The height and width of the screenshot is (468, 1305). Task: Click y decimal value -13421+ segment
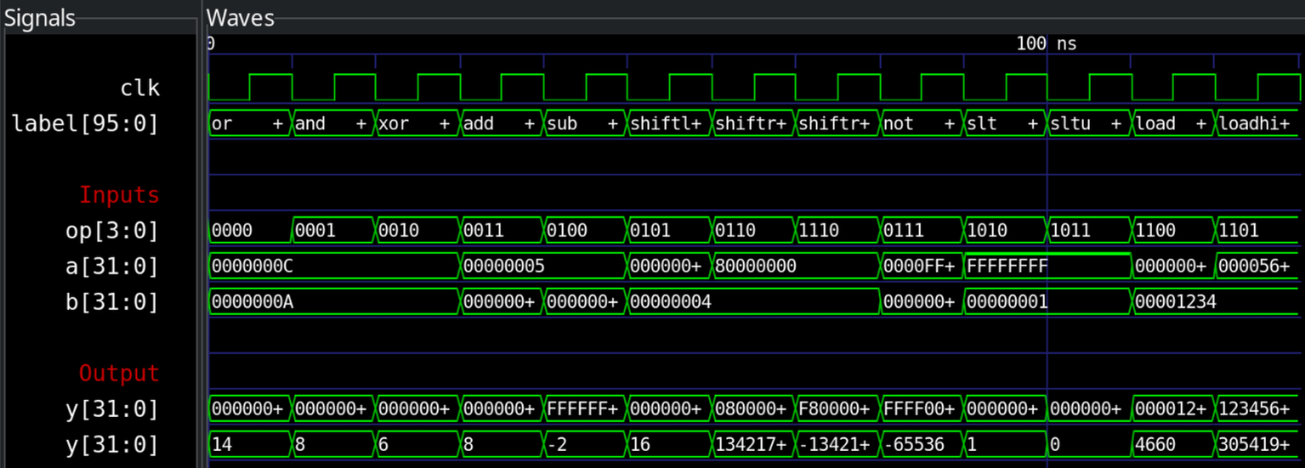(x=837, y=445)
